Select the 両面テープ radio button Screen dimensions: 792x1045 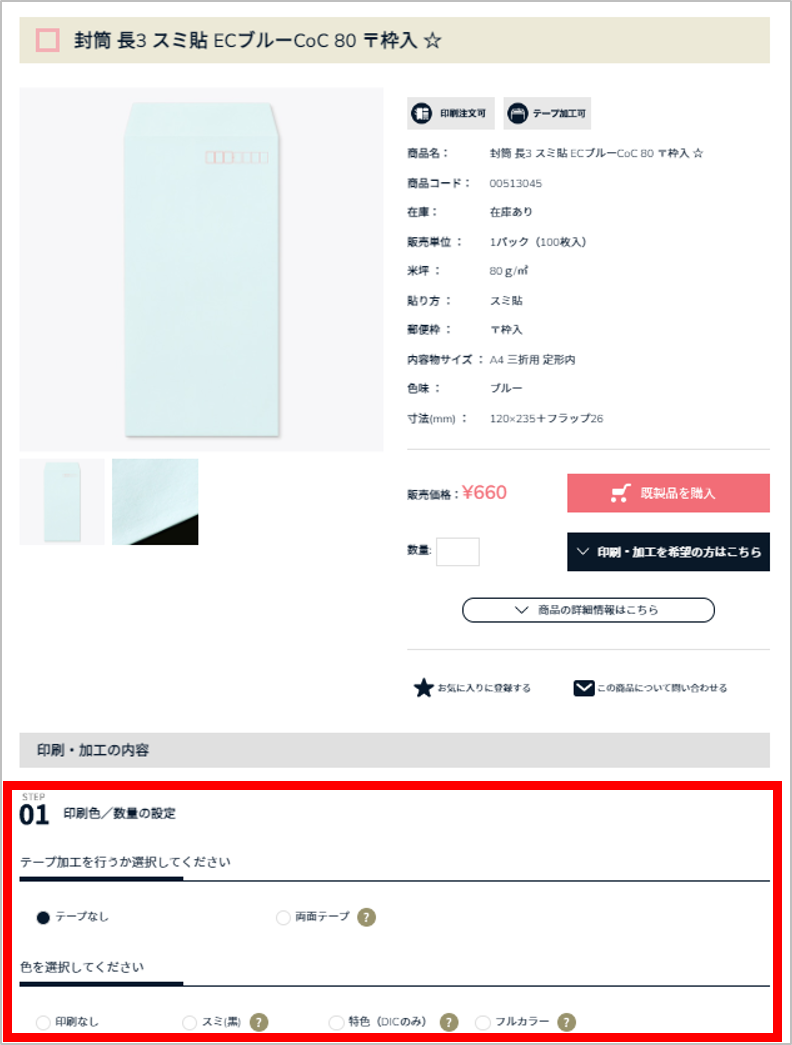click(283, 918)
